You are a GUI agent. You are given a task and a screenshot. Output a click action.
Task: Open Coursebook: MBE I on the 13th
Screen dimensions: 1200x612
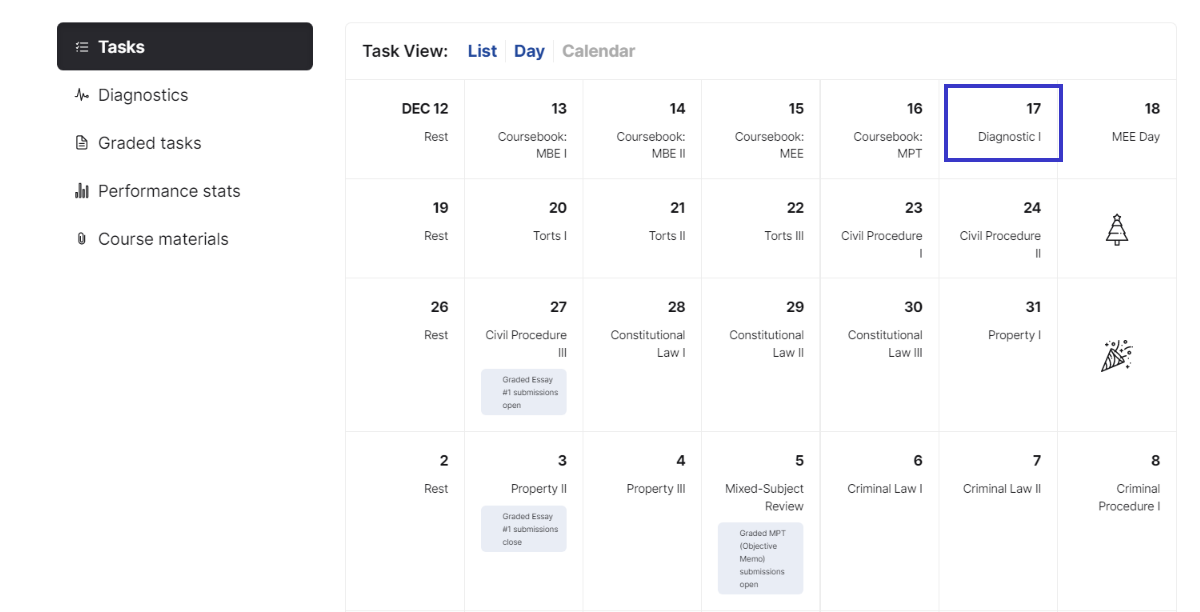(532, 145)
